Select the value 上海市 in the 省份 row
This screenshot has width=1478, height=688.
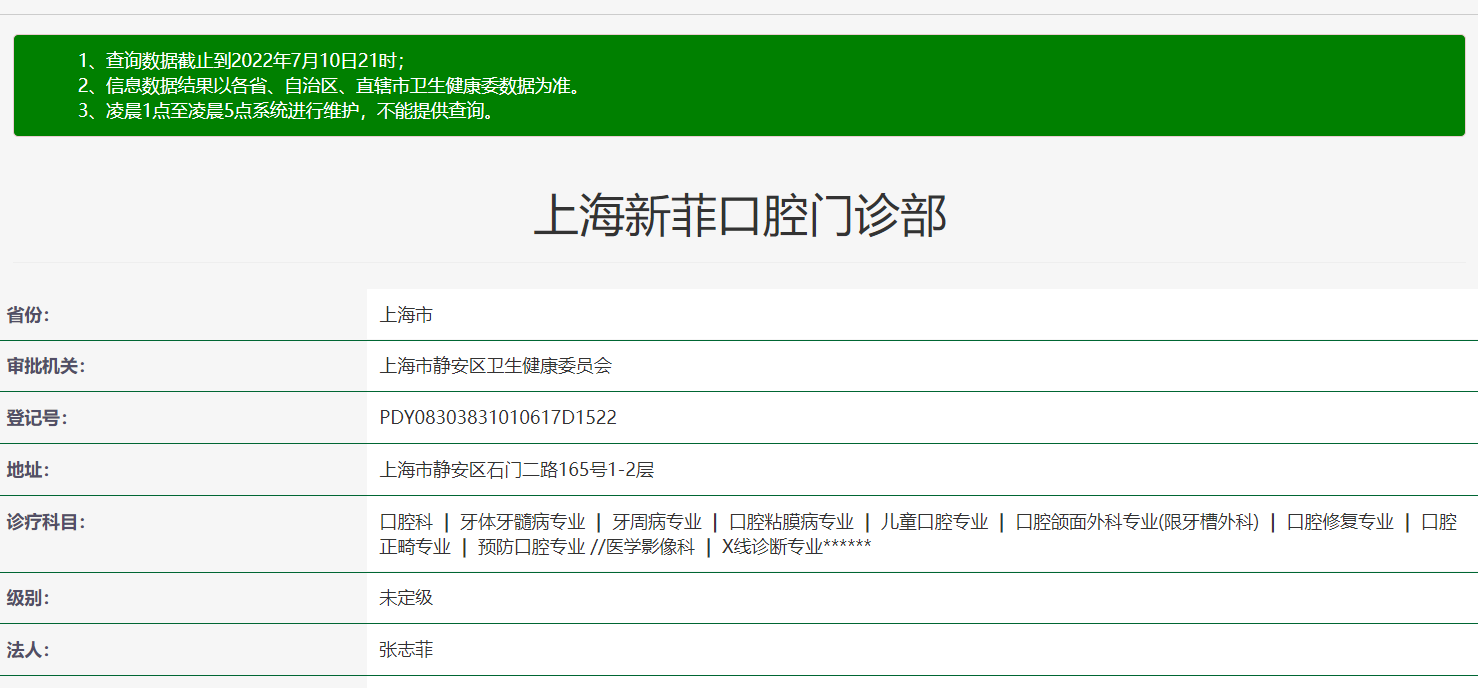(406, 315)
